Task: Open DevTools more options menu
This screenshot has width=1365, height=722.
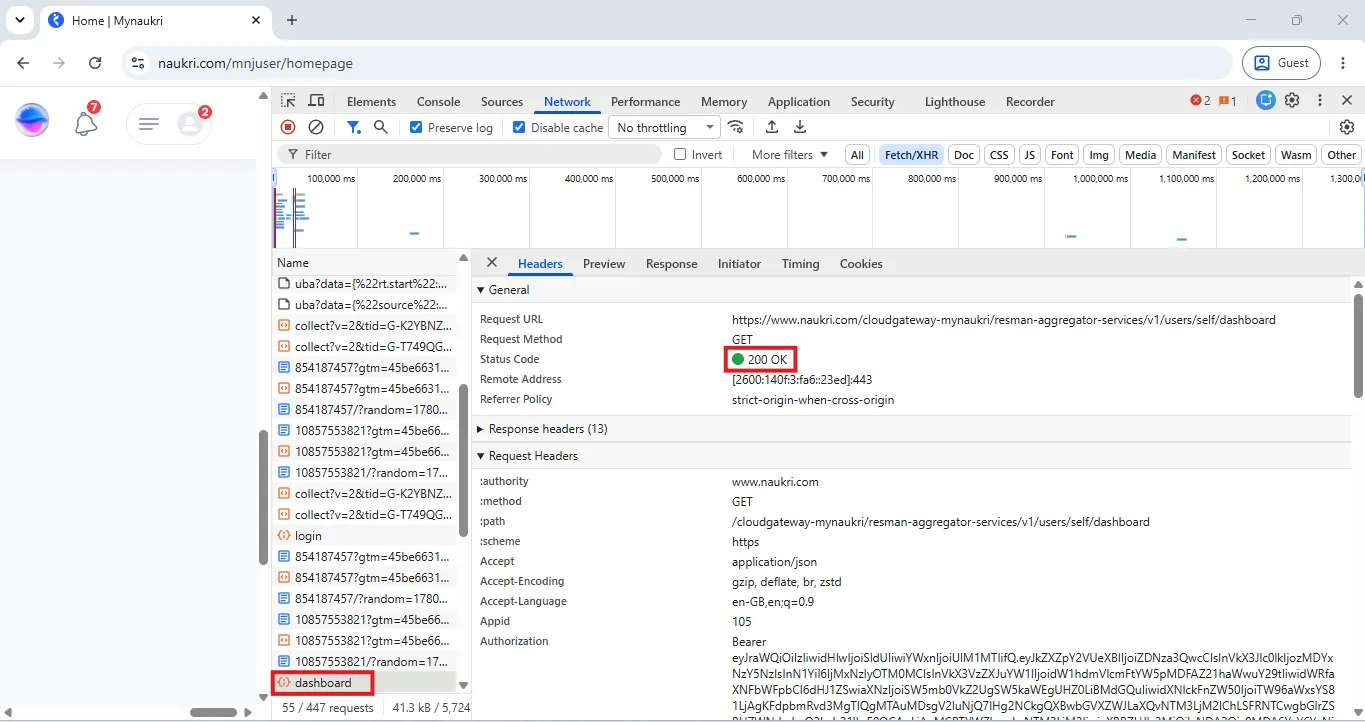Action: [x=1320, y=101]
